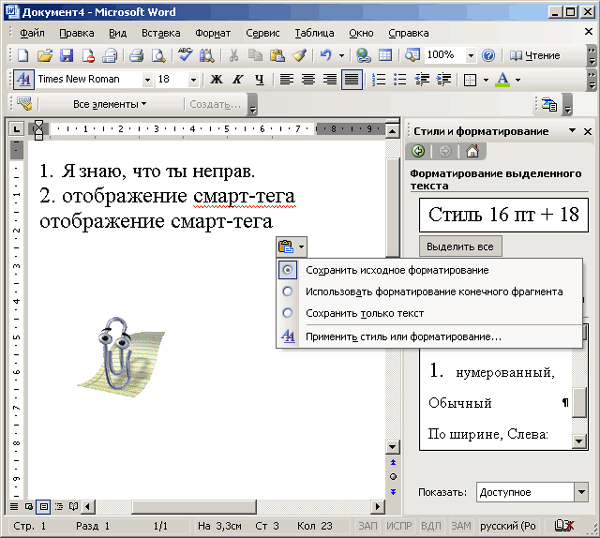Click the Выделить все button

[460, 246]
